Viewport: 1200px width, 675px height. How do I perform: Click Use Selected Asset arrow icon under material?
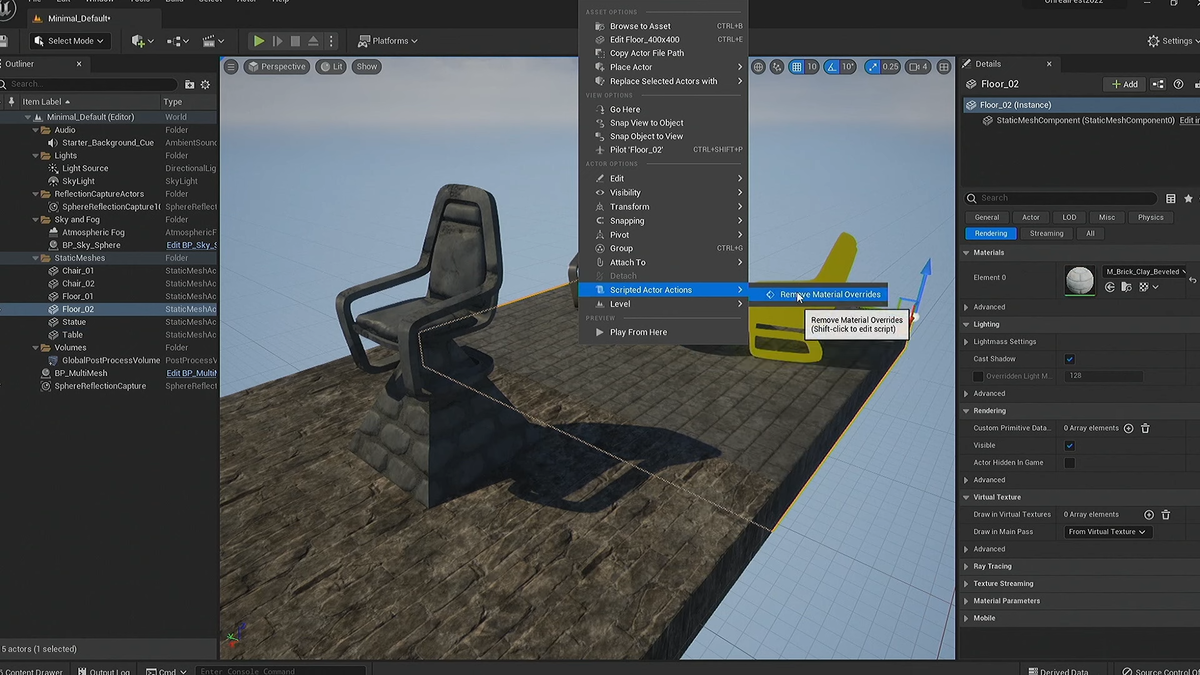(x=1109, y=287)
